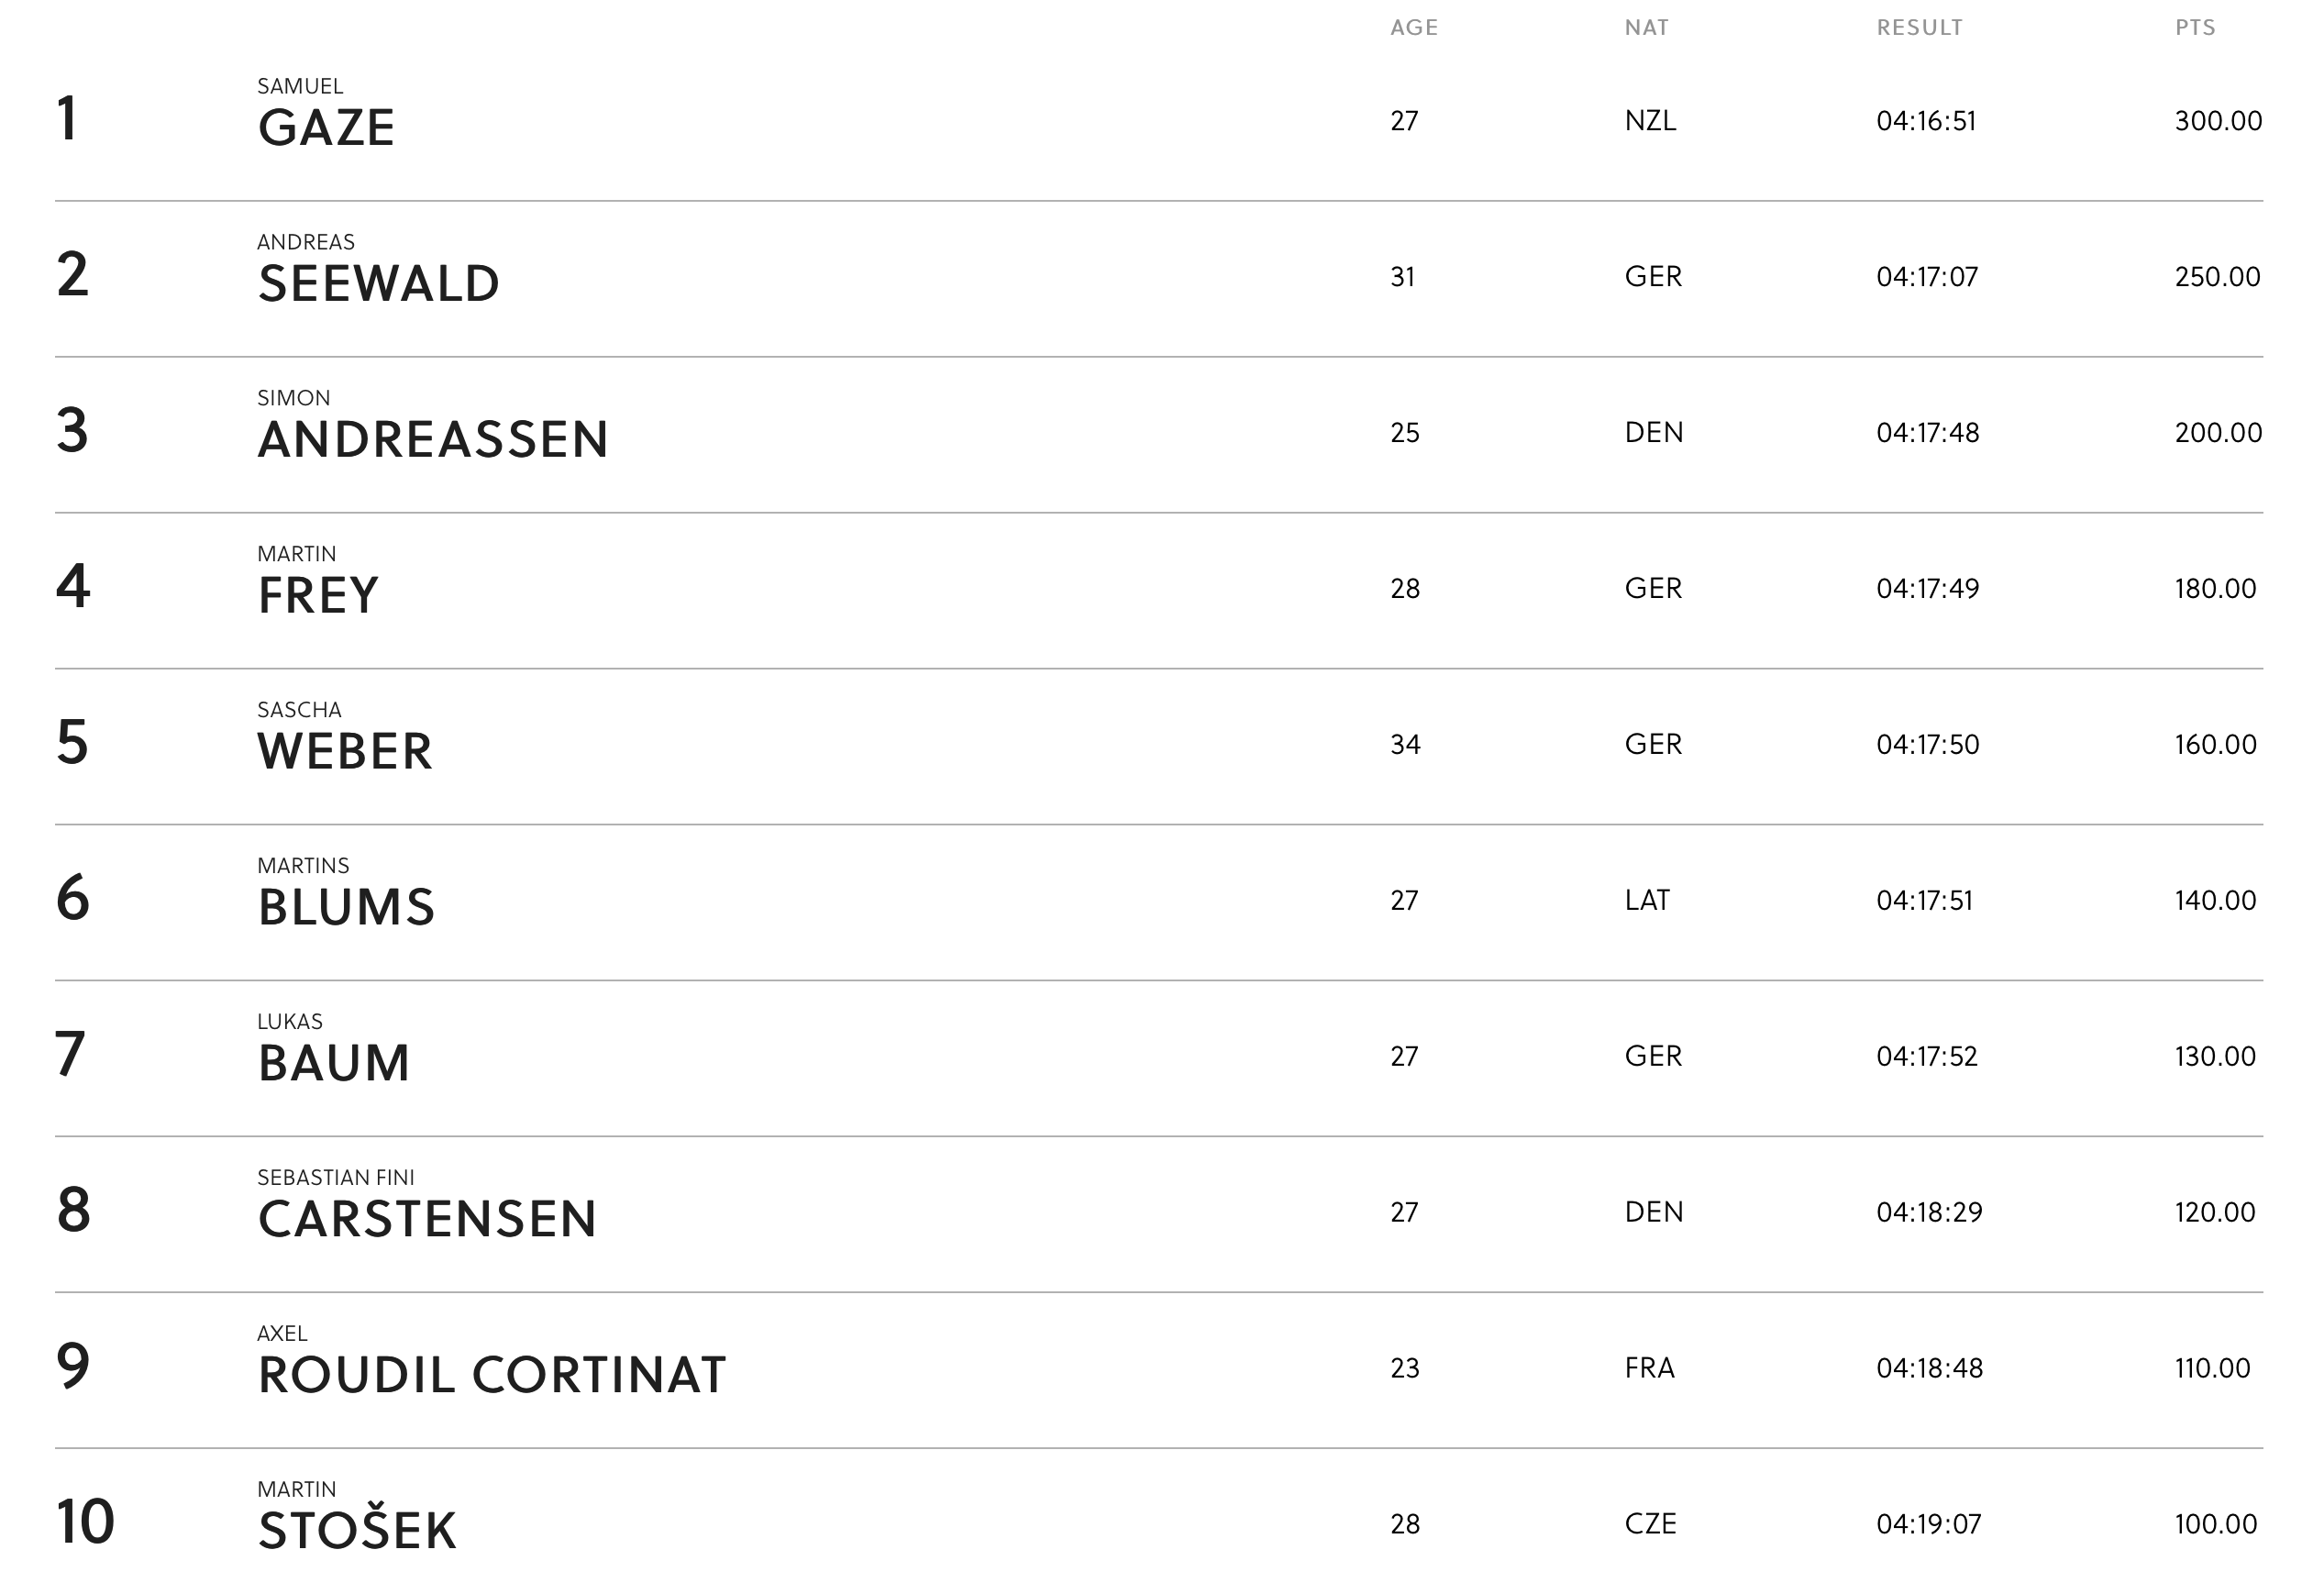2324x1594 pixels.
Task: Click the AGE column header
Action: coord(1413,28)
